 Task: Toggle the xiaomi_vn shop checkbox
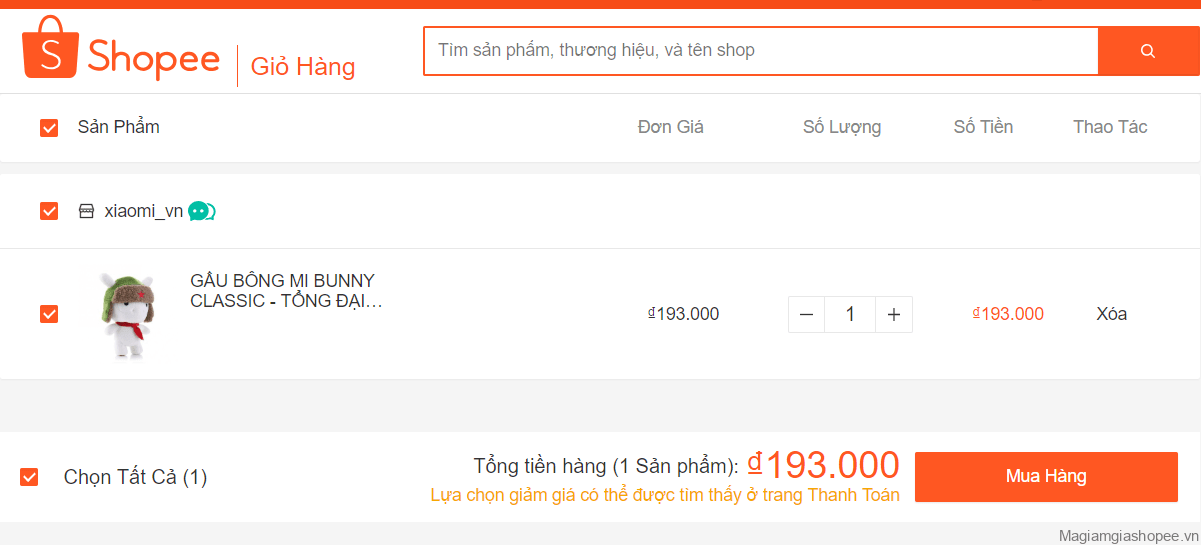coord(49,211)
